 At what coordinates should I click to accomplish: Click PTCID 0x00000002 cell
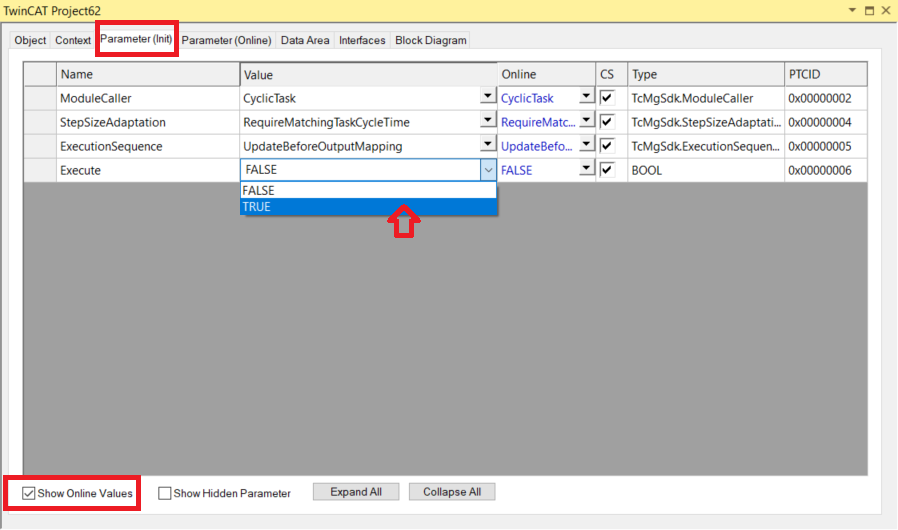pyautogui.click(x=825, y=98)
